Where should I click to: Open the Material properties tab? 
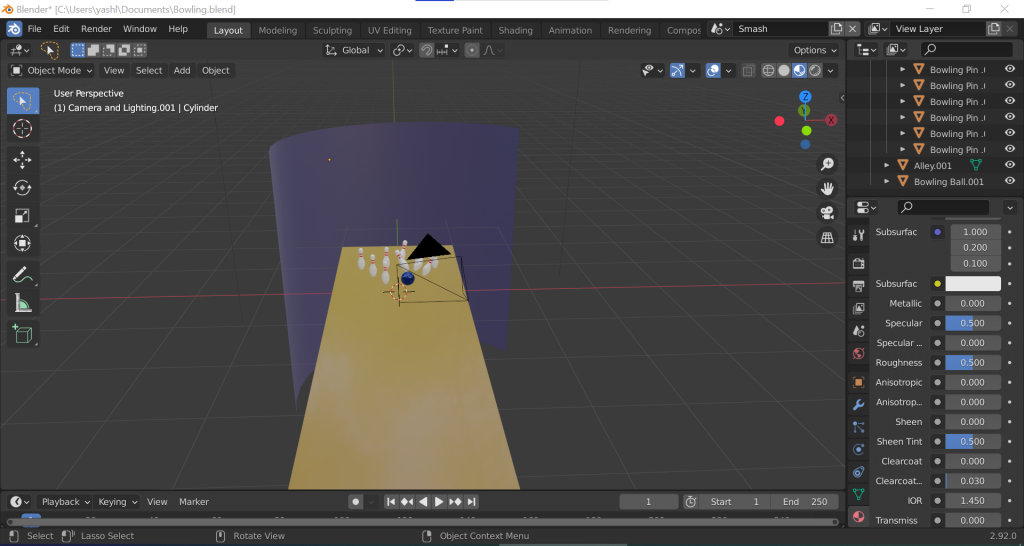pyautogui.click(x=859, y=517)
